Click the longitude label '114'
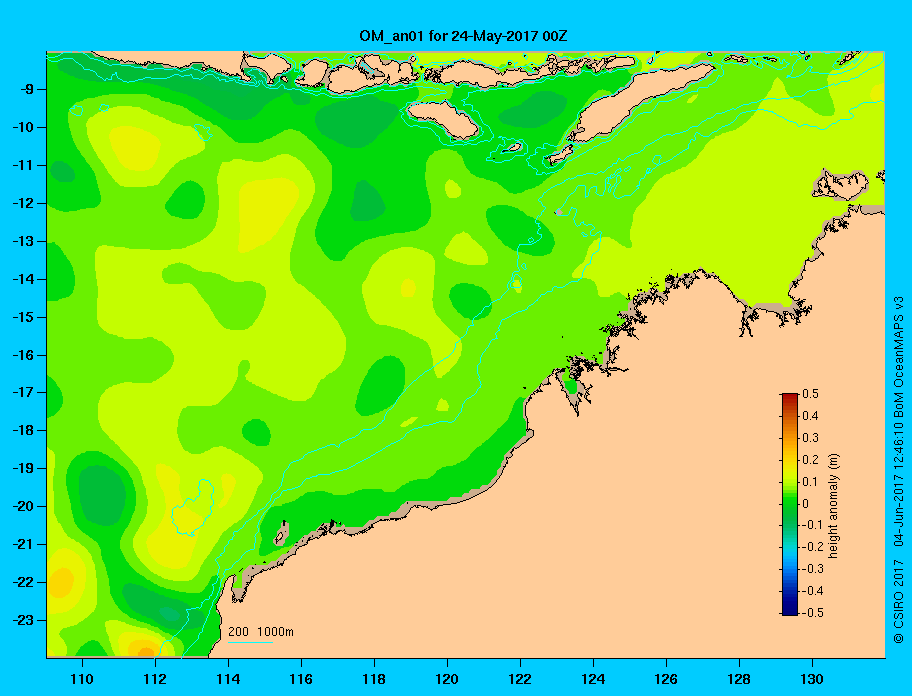The image size is (912, 696). click(228, 679)
